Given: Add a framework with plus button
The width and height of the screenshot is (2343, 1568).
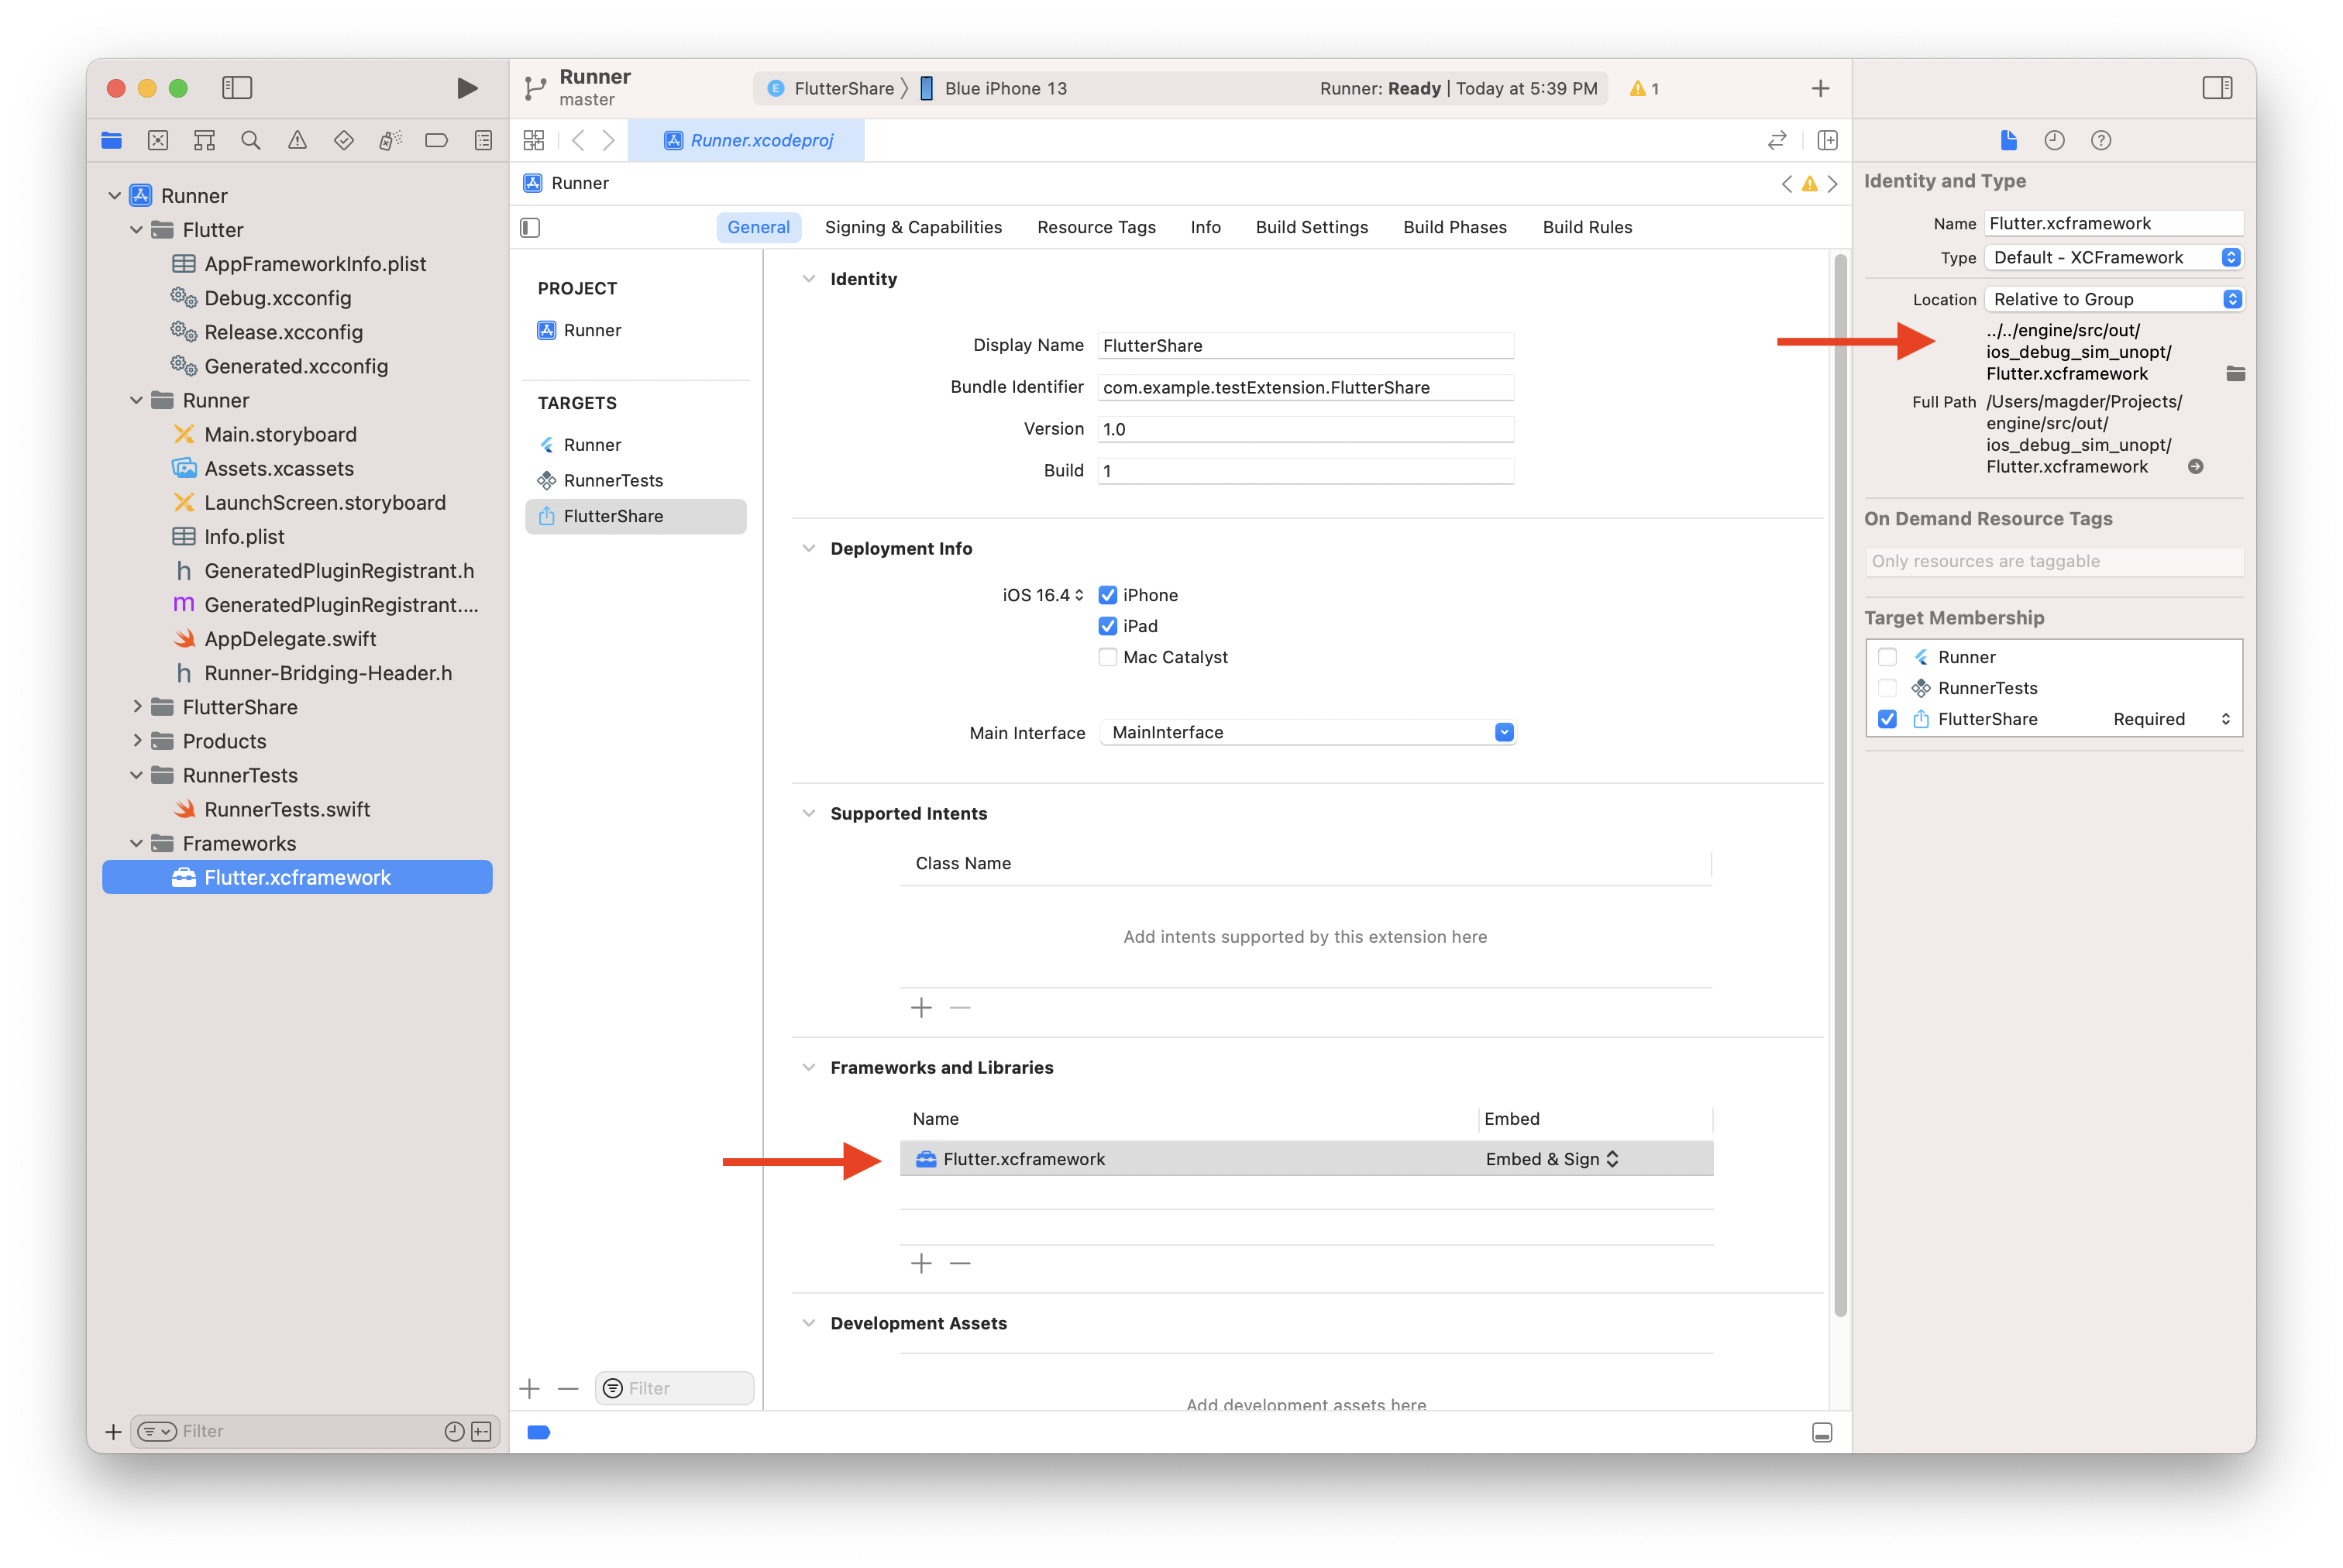Looking at the screenshot, I should 921,1263.
